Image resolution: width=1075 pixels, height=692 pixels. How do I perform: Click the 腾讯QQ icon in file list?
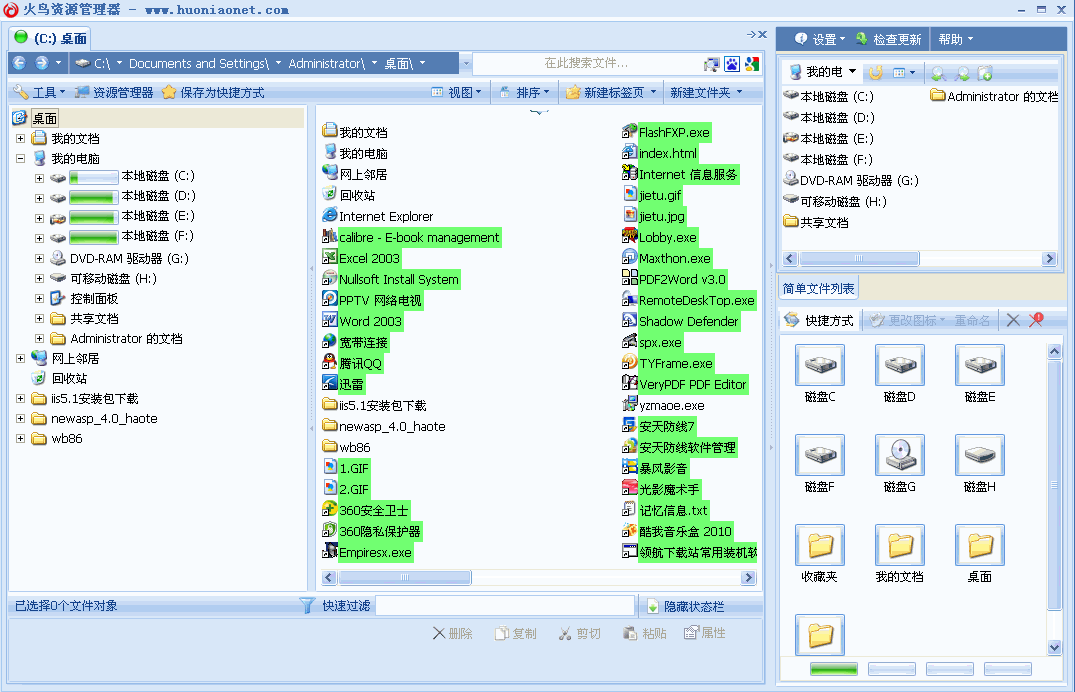(x=330, y=363)
